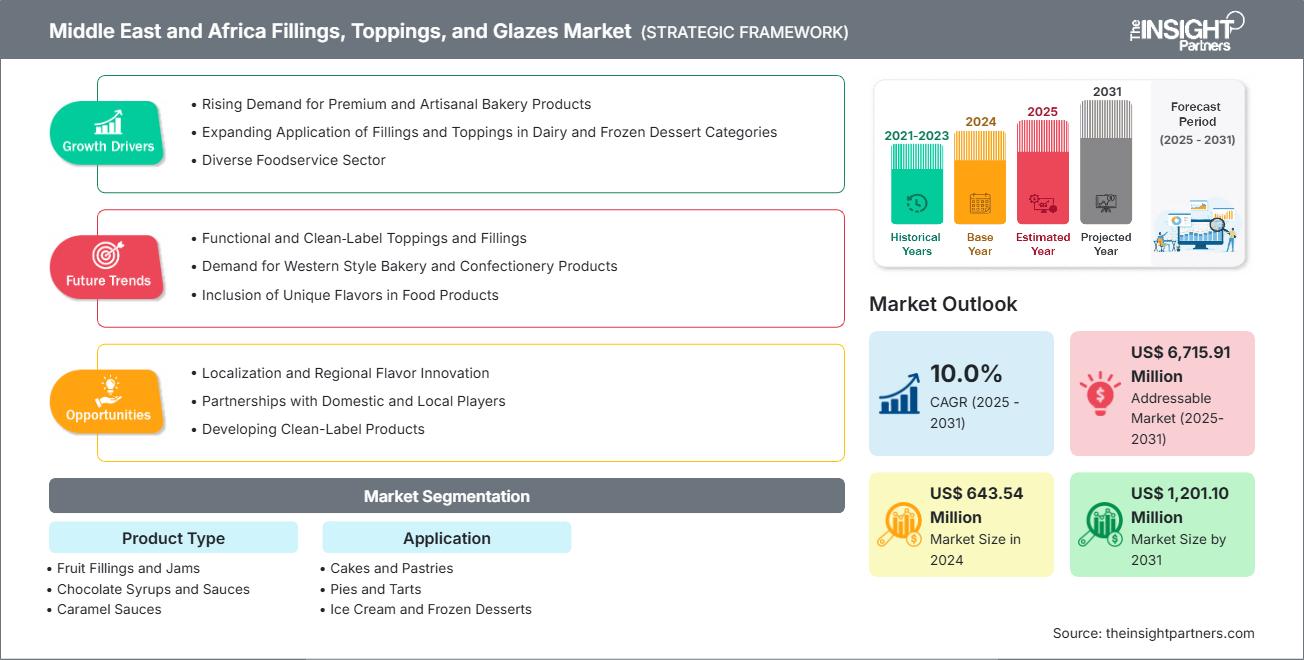This screenshot has height=660, width=1304.
Task: Click 'Forecast Period (2025 - 2031)' label
Action: (1196, 123)
